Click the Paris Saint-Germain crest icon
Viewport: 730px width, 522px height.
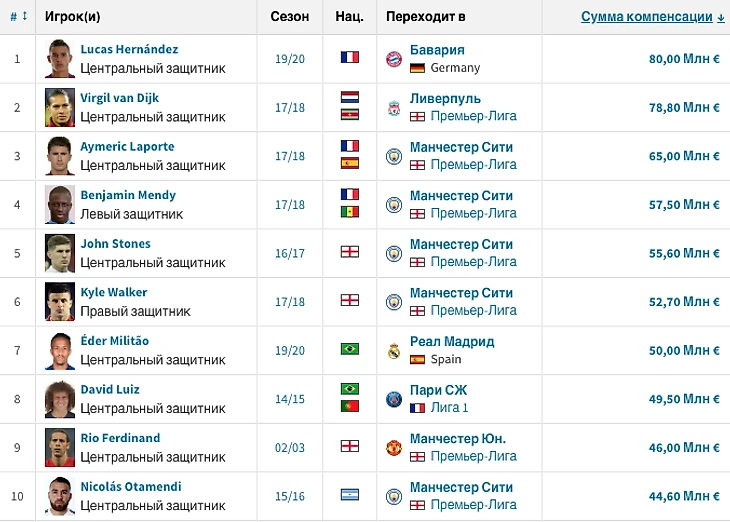393,399
